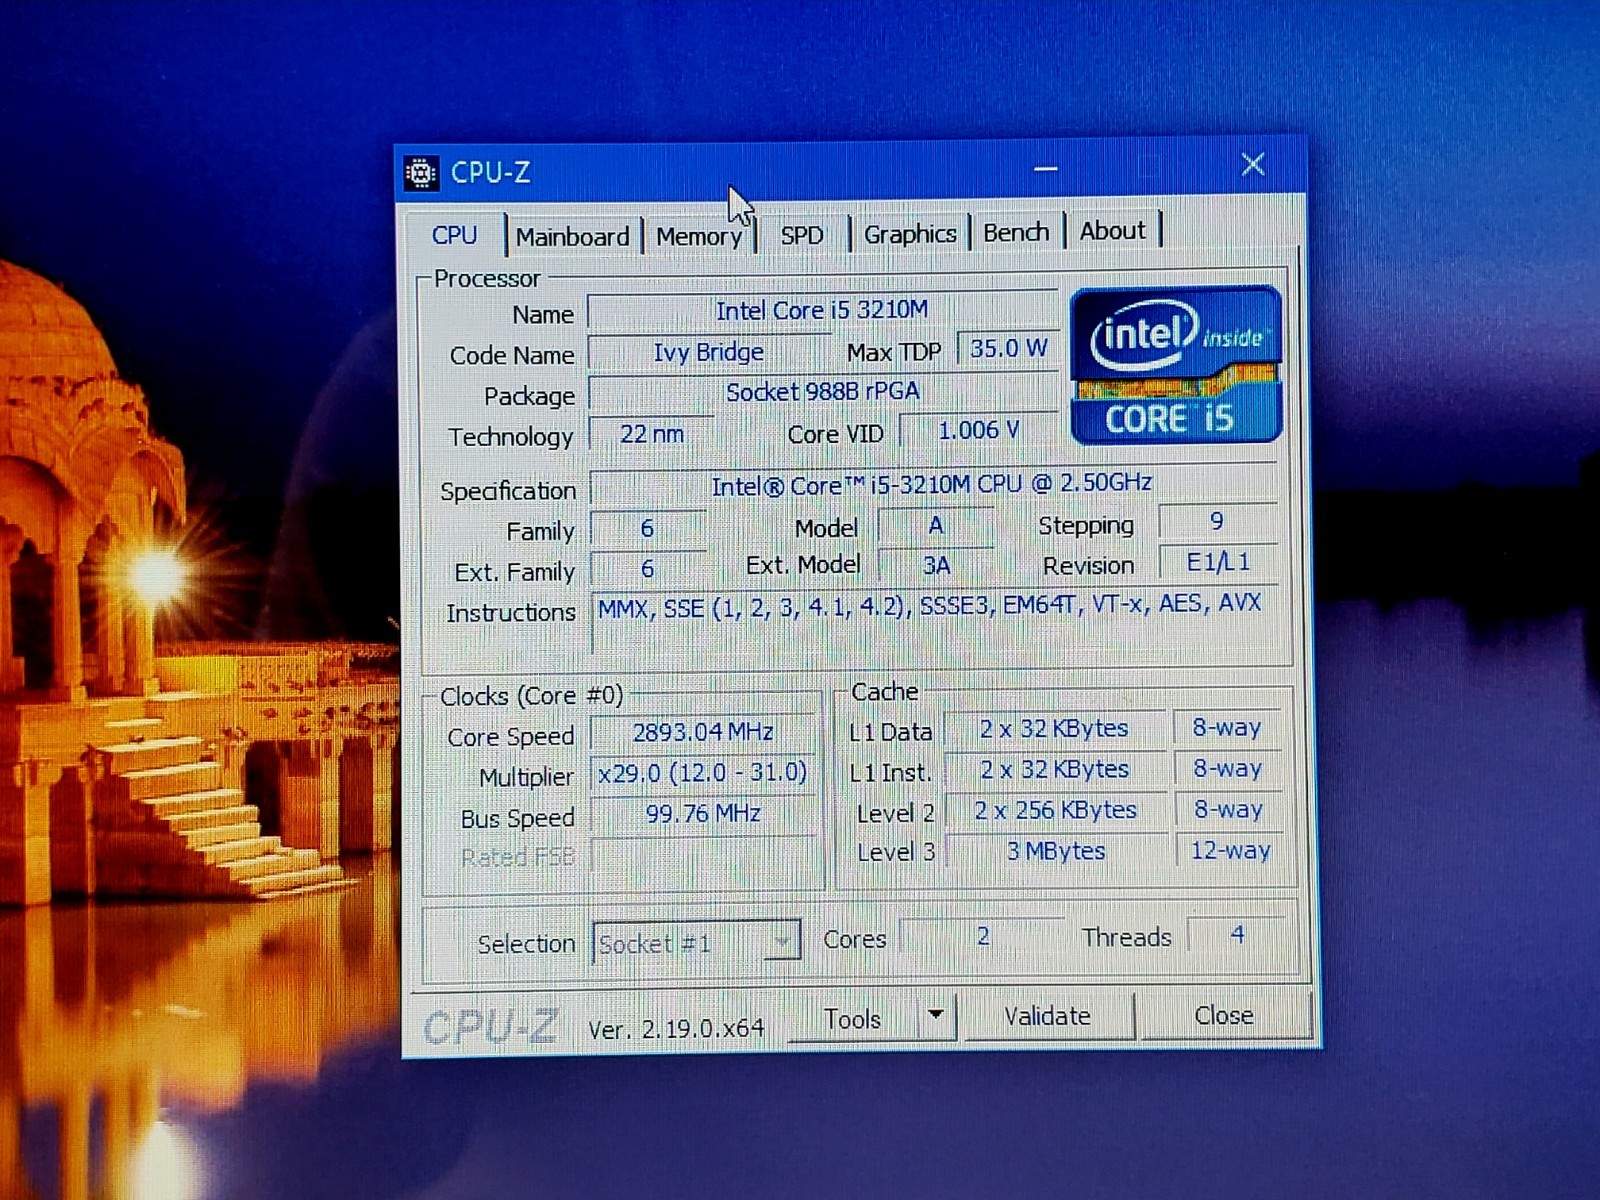Click the L1 Data 8-way associativity value
The image size is (1600, 1200).
coord(1227,727)
